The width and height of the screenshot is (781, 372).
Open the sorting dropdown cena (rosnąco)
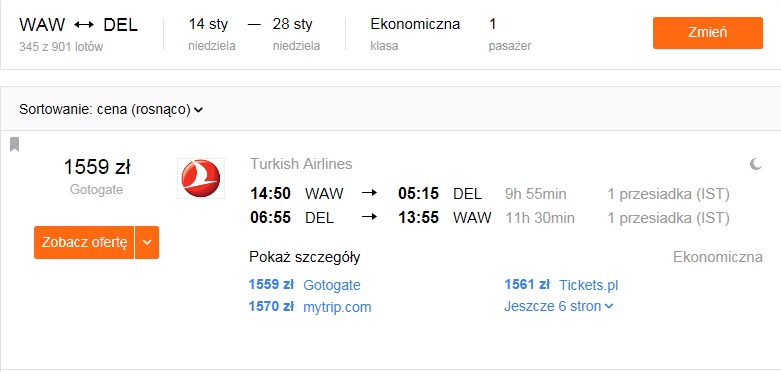tap(111, 109)
